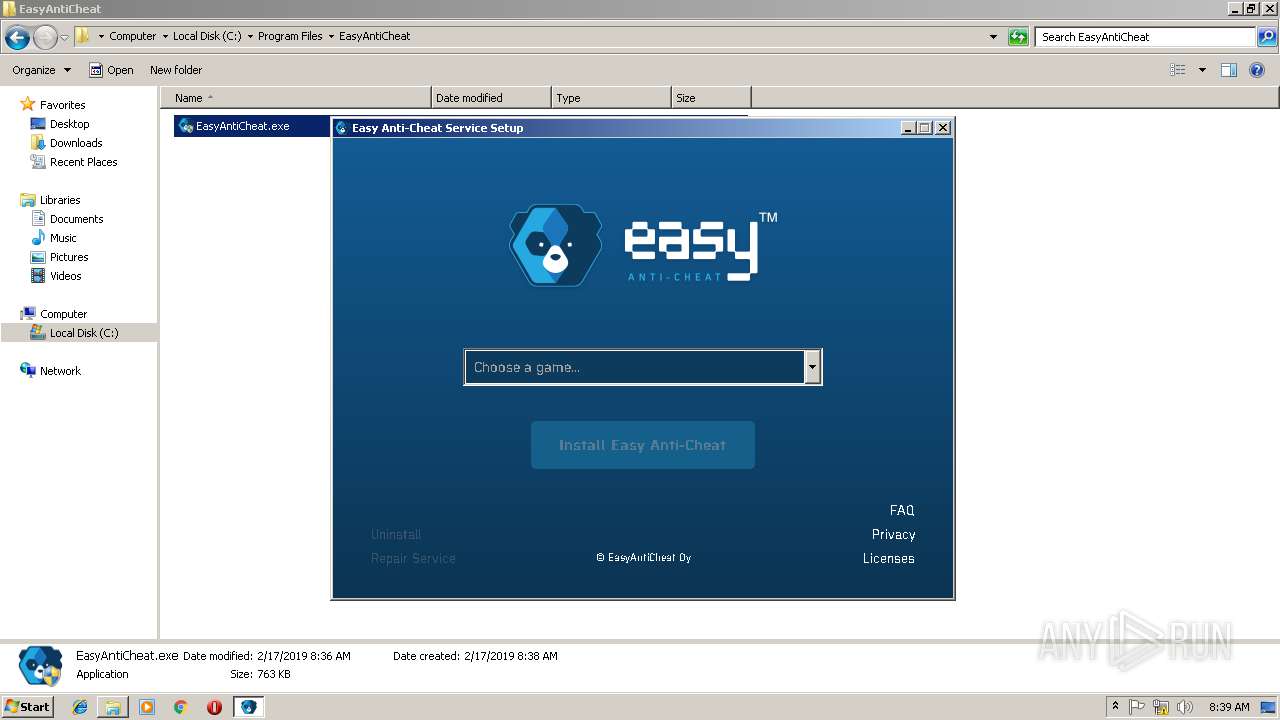Open the view options dropdown arrow
The width and height of the screenshot is (1280, 720).
click(1202, 70)
